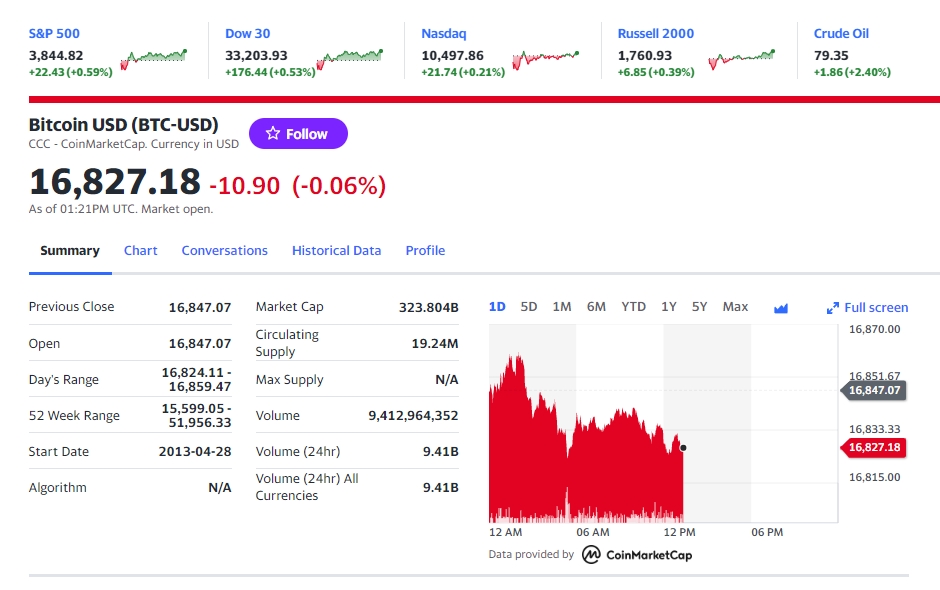Click the Circulating Supply value 19.24M

(435, 344)
